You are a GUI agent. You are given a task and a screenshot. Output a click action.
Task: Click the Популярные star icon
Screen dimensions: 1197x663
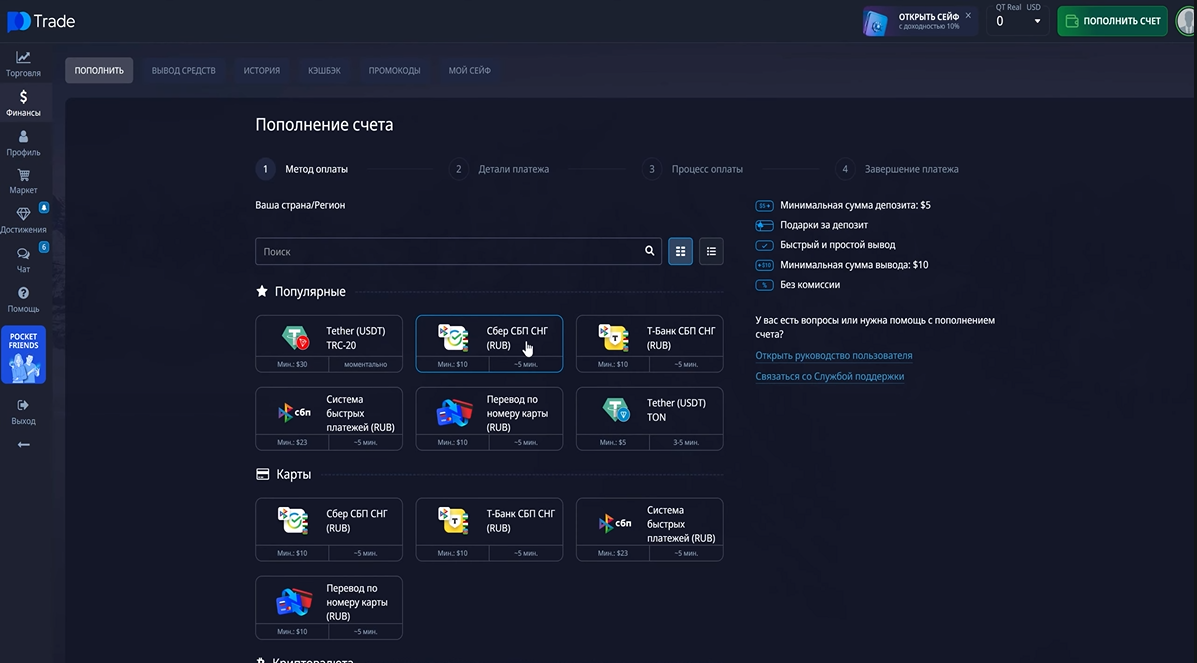[262, 291]
